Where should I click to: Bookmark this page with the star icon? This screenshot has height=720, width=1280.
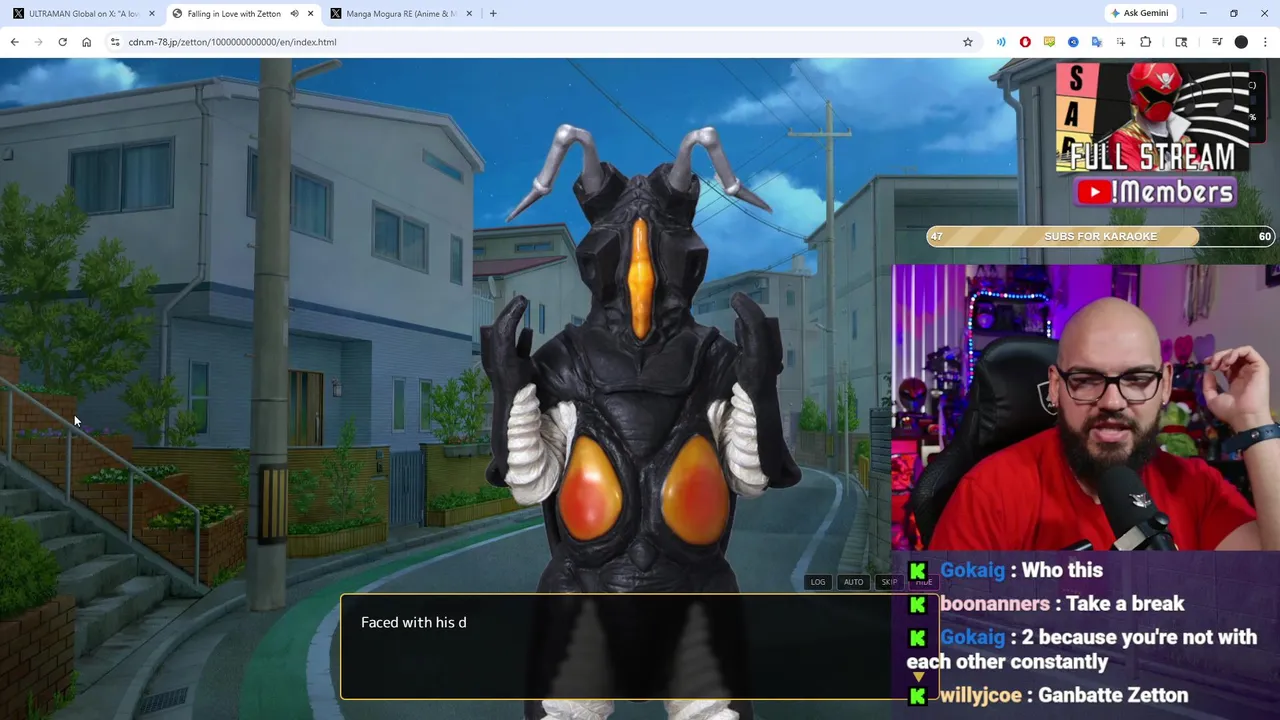point(967,42)
